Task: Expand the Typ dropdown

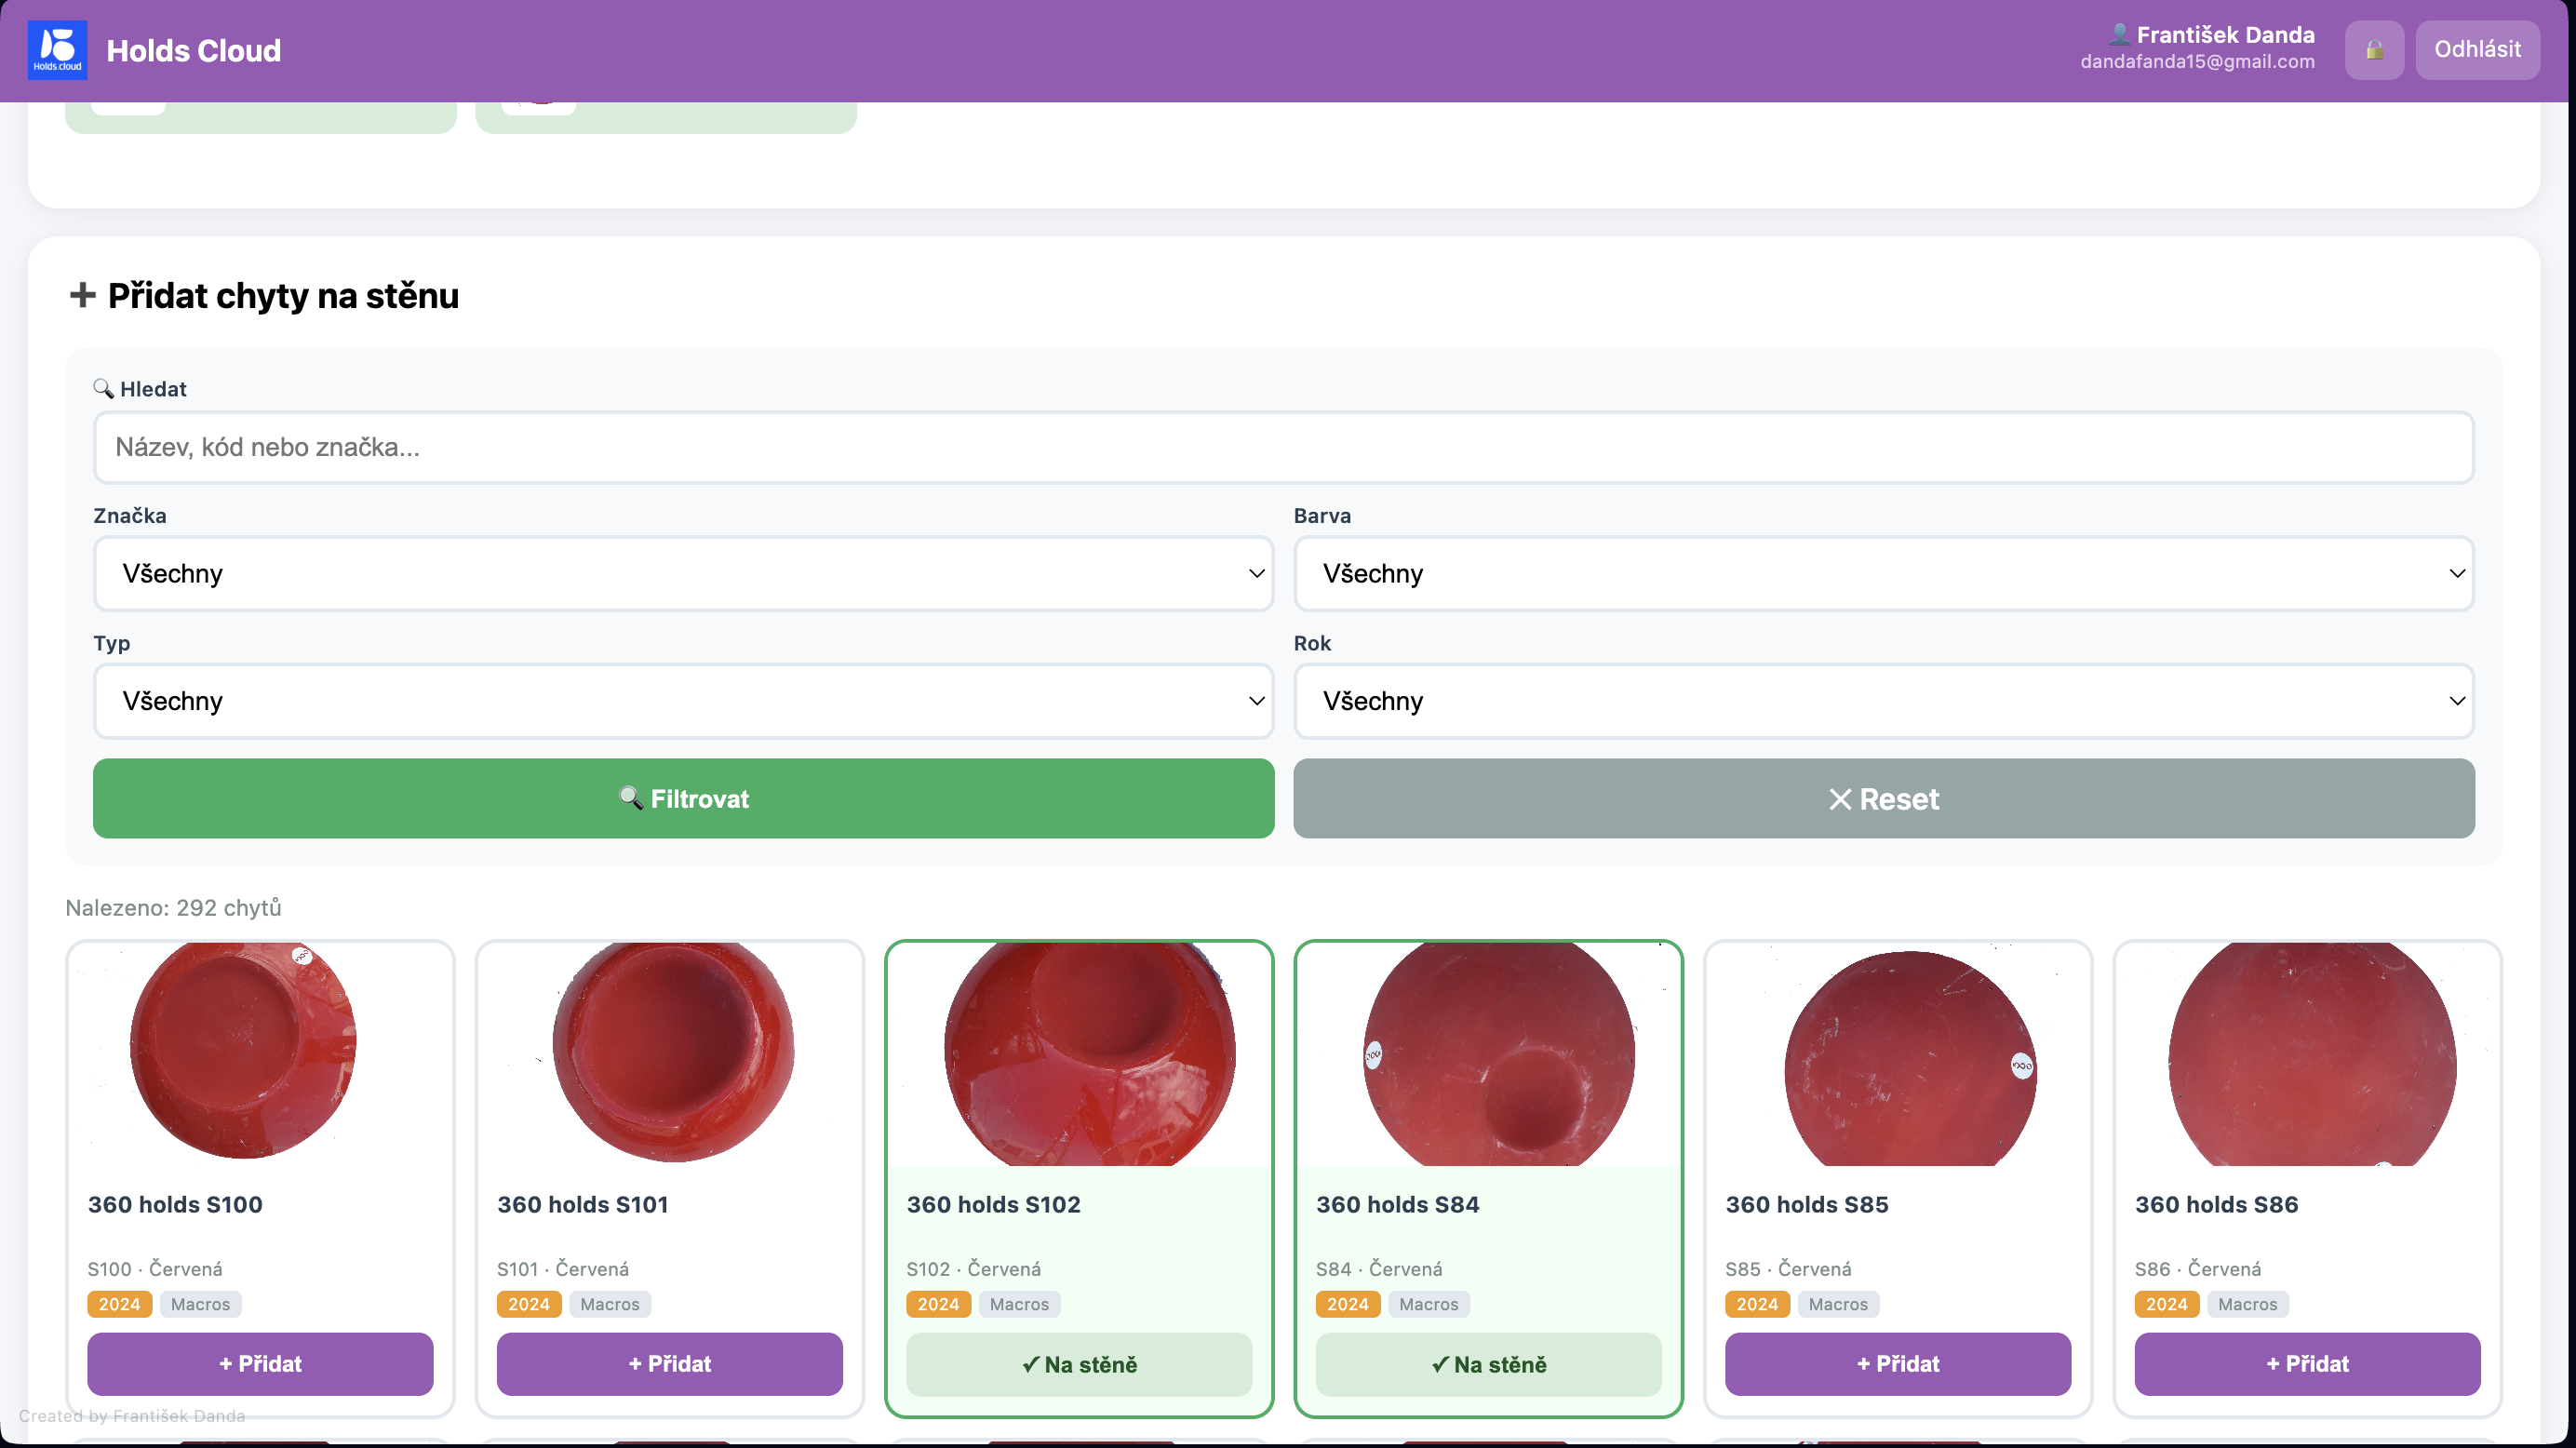Action: pyautogui.click(x=683, y=701)
